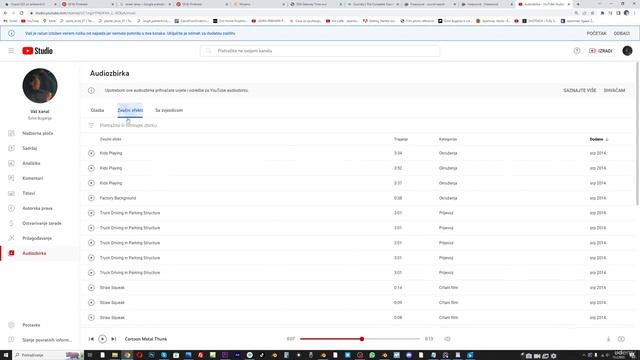
Task: Open the account avatar in header
Action: point(627,51)
